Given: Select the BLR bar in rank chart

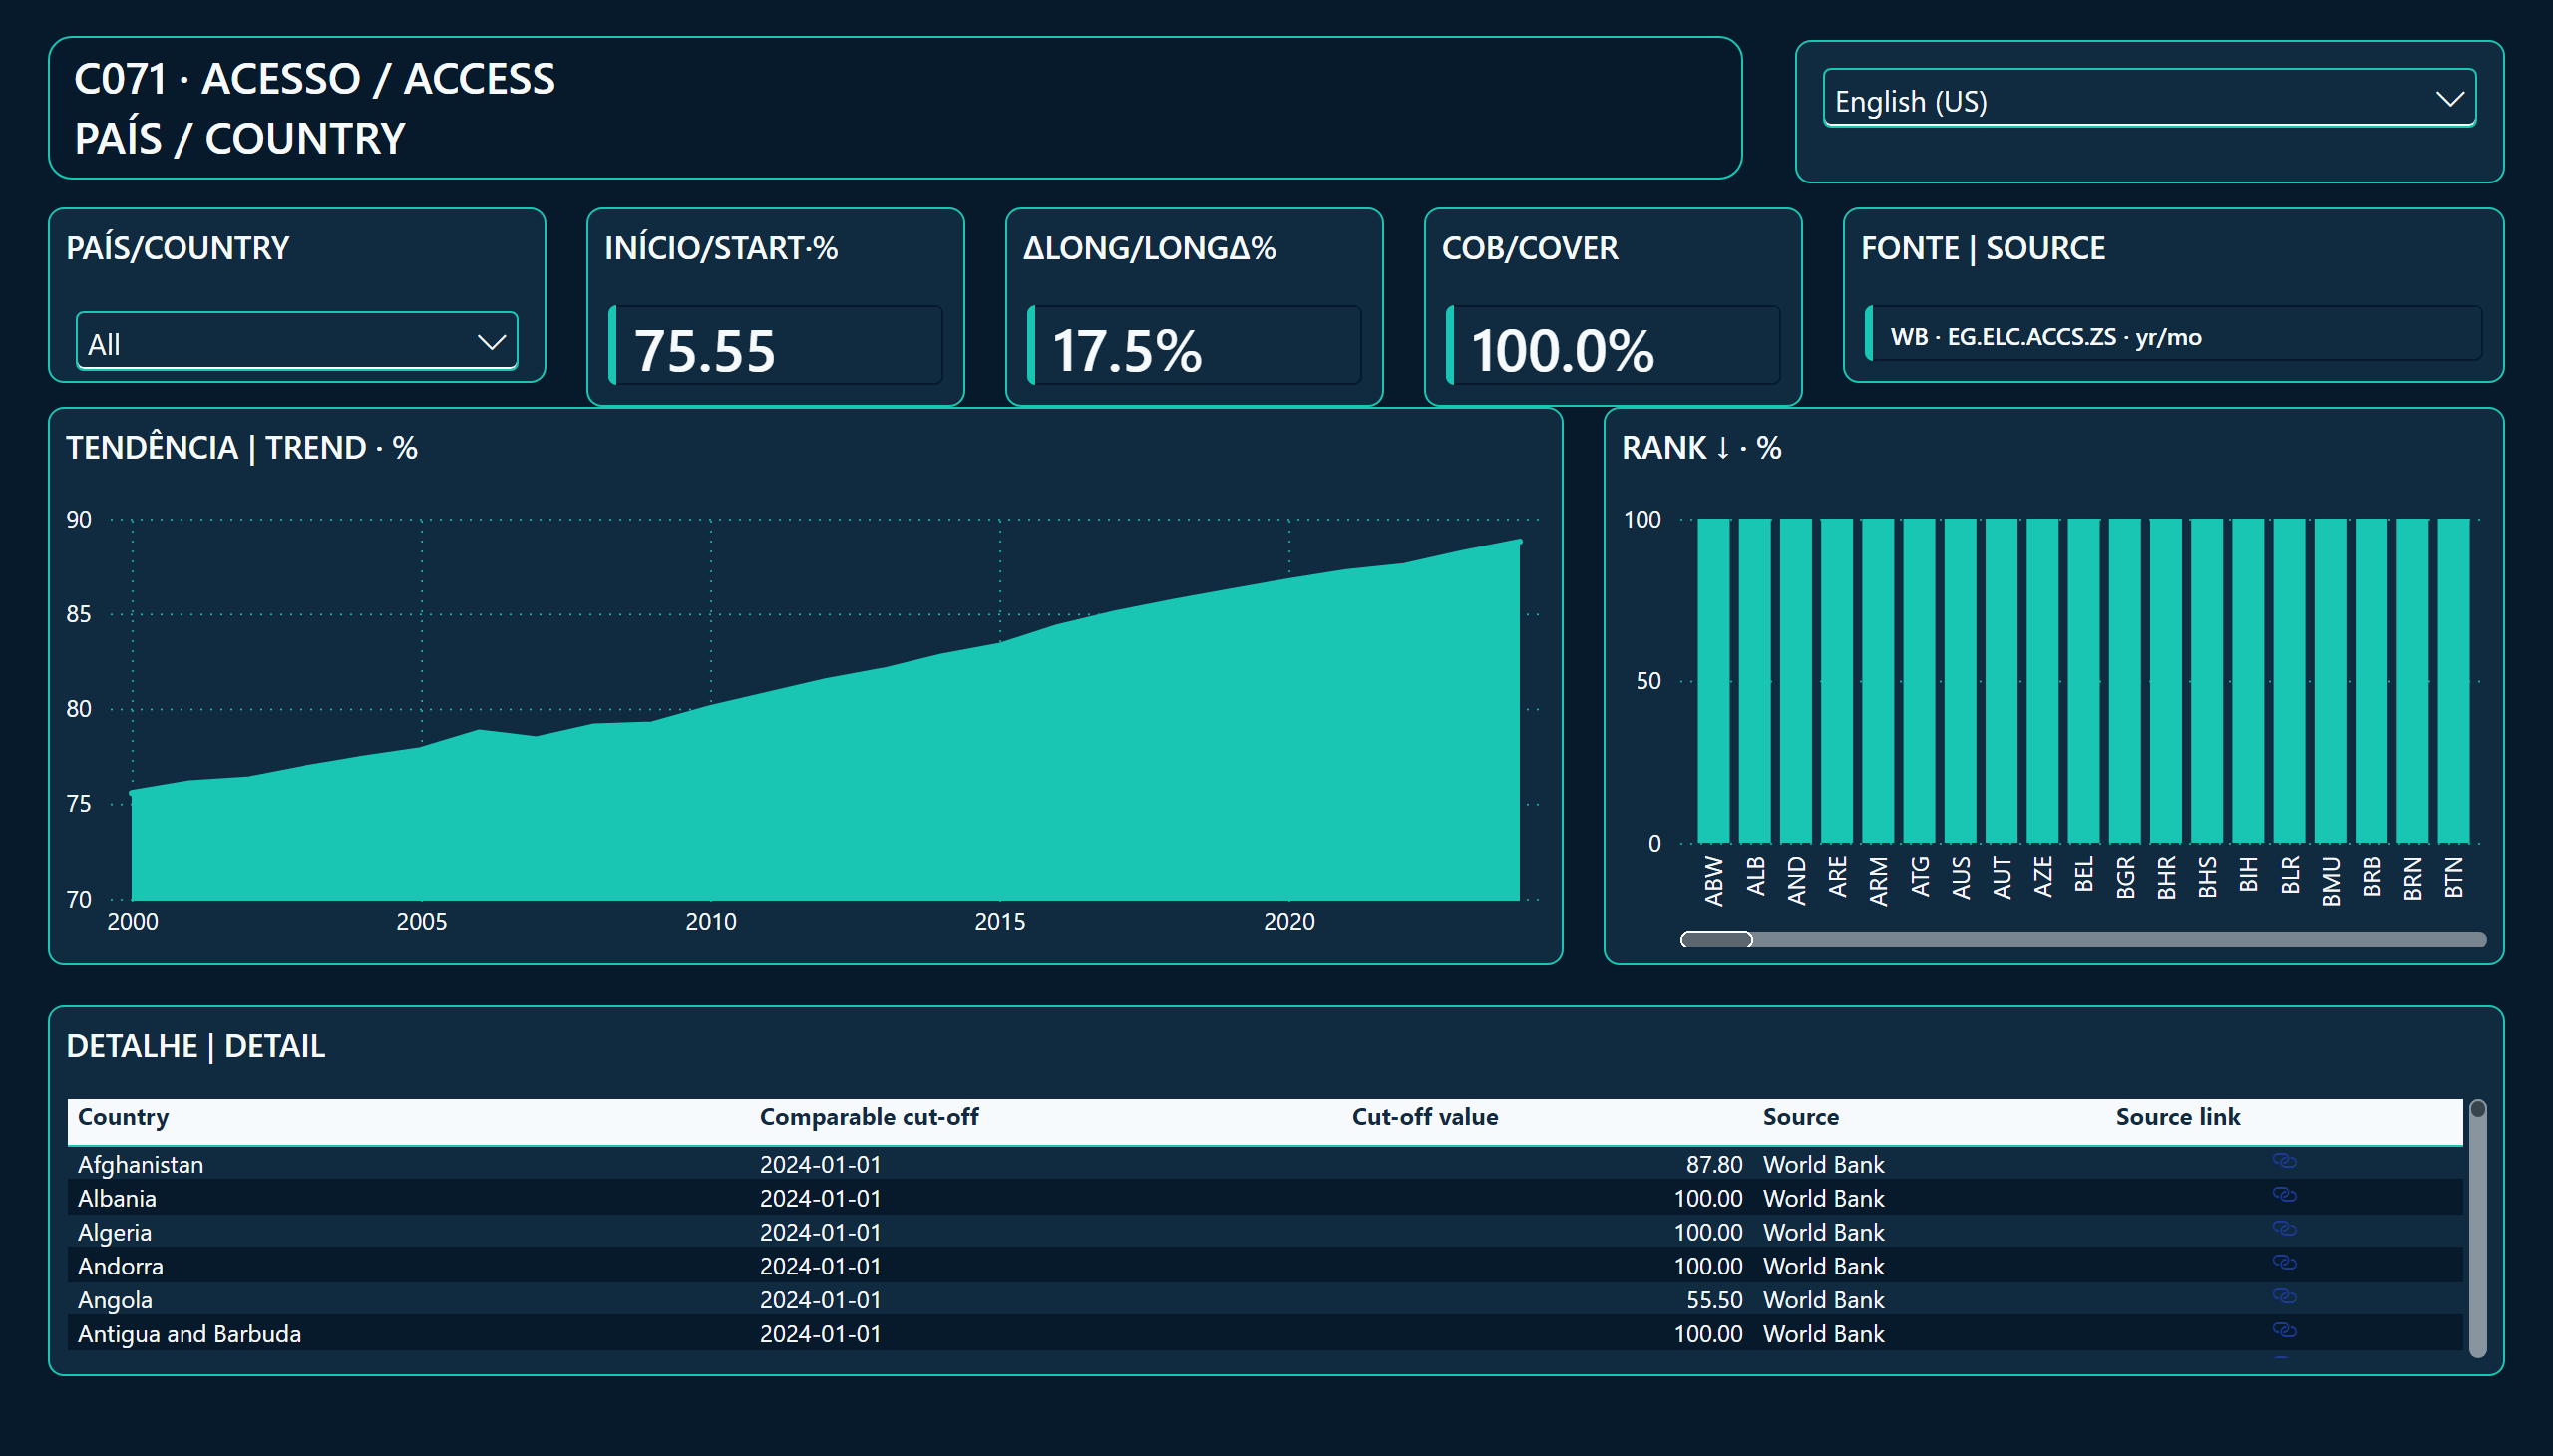Looking at the screenshot, I should 2289,681.
